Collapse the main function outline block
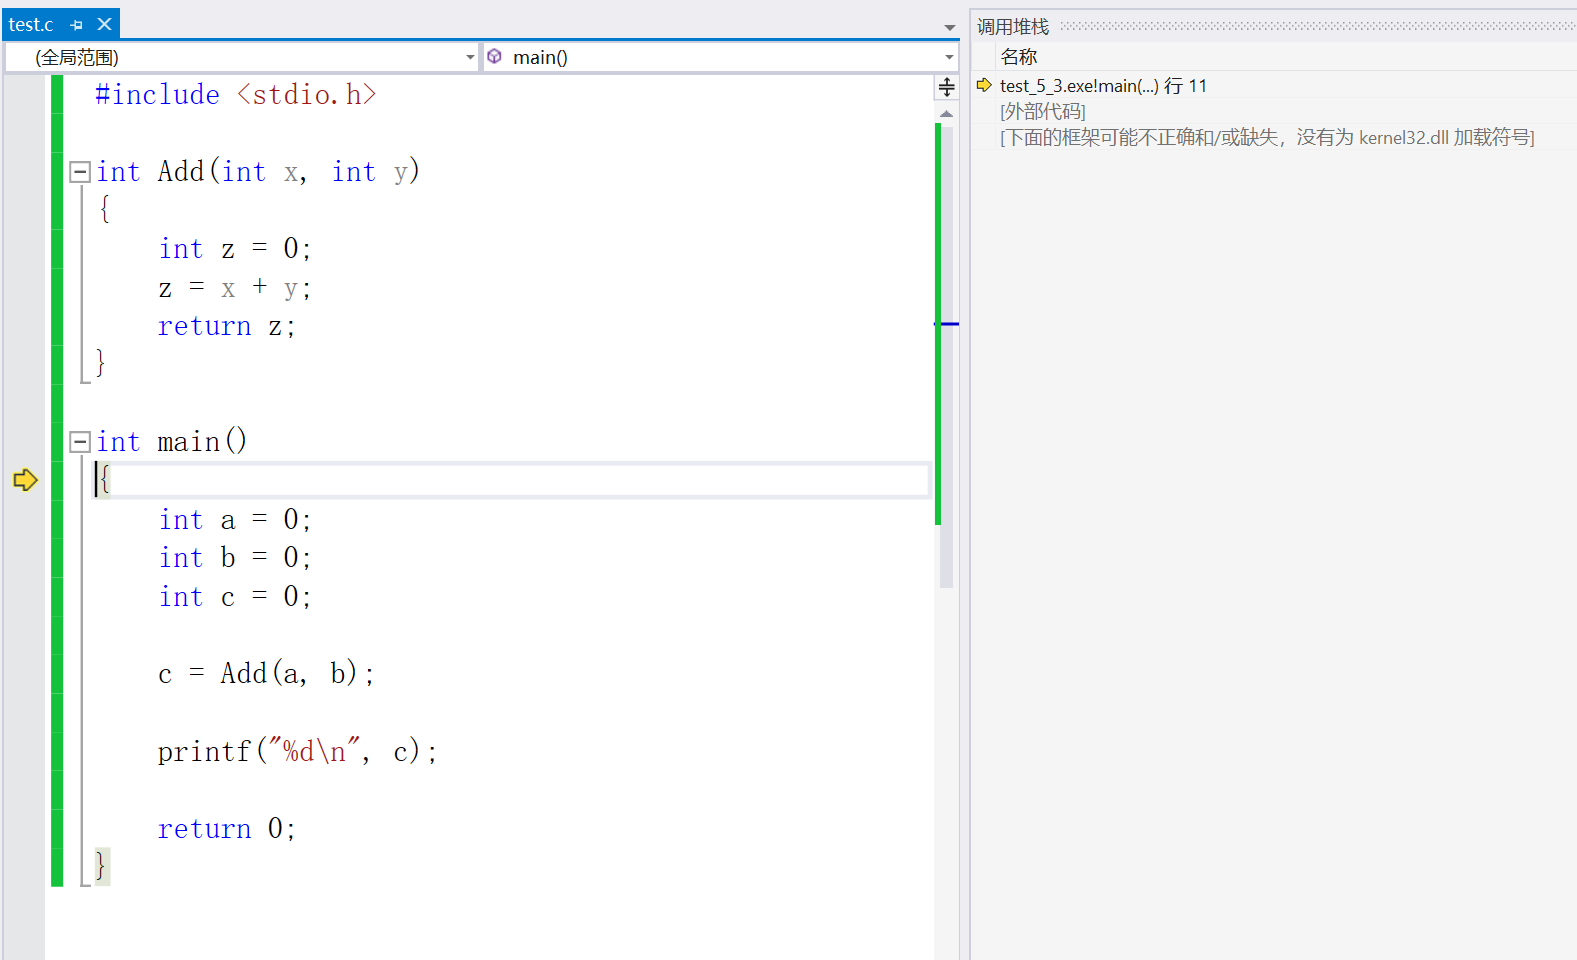 tap(80, 442)
